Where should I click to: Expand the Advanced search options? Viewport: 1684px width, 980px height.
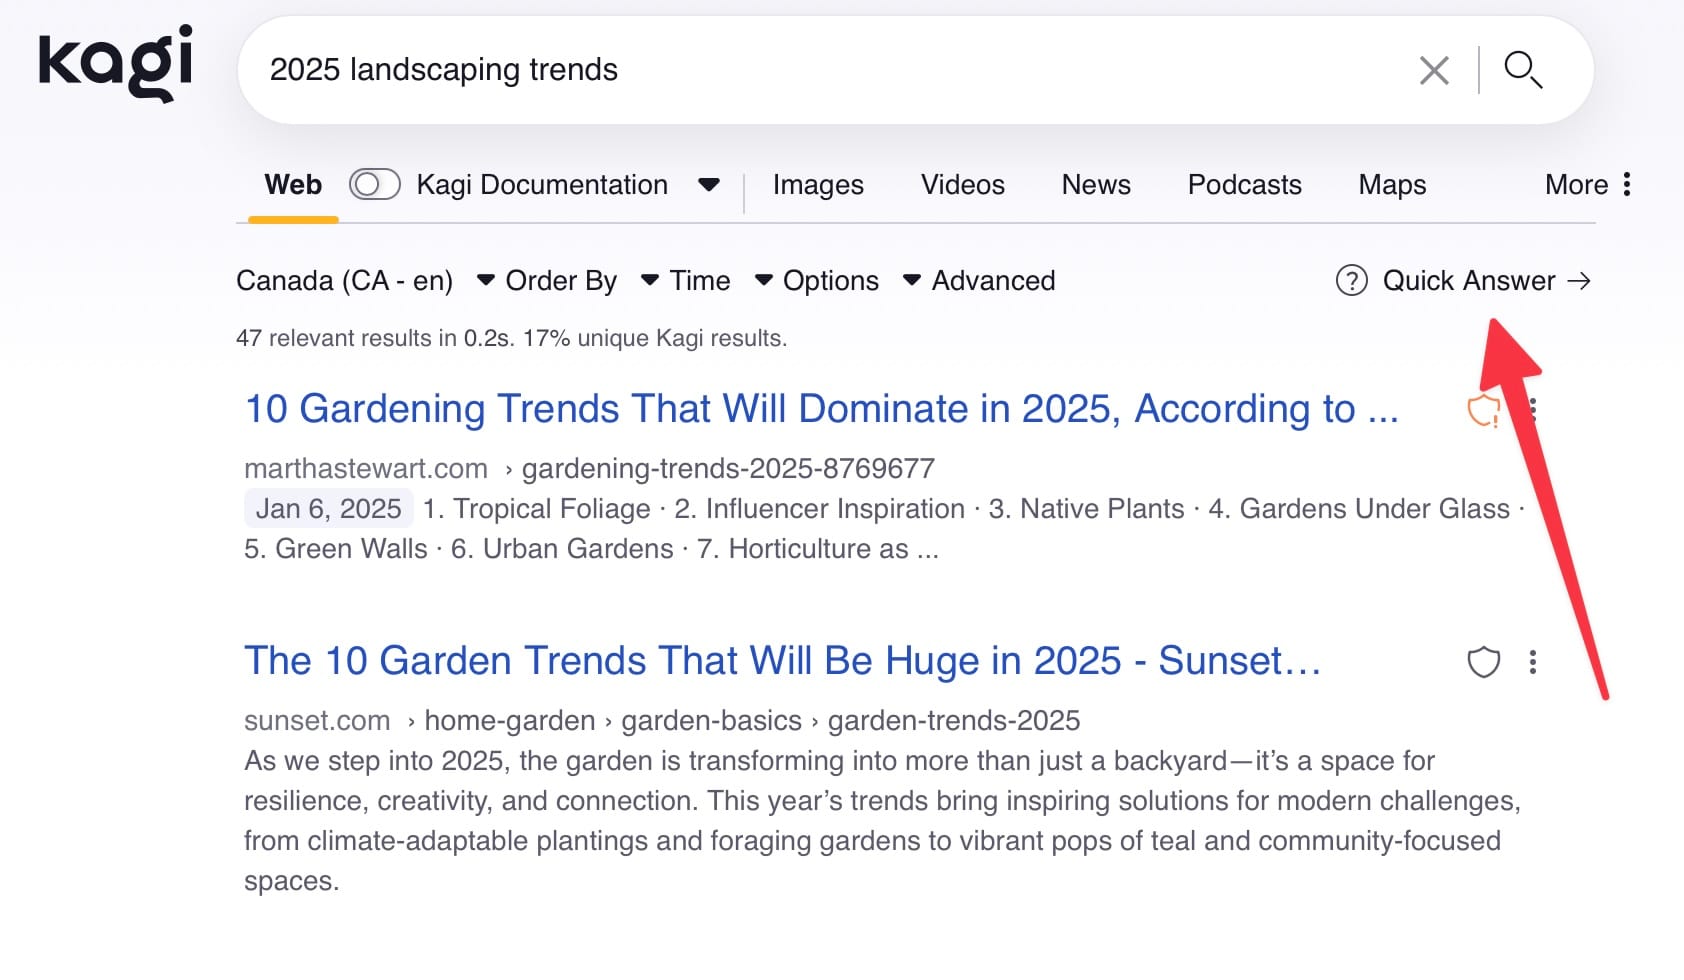(x=993, y=281)
